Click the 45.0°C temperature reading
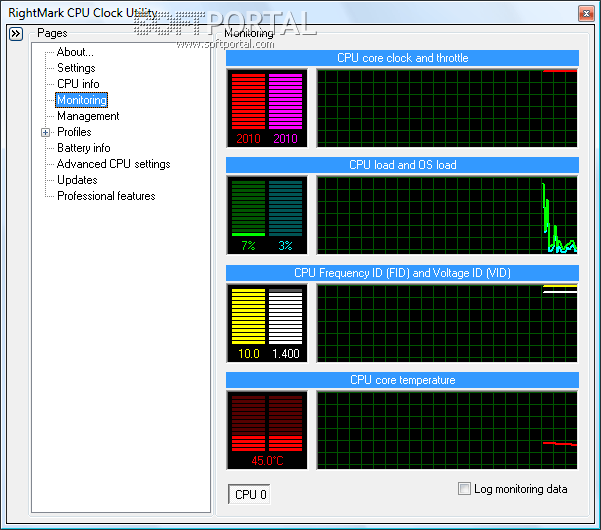Screen dimensions: 601x530 click(x=267, y=461)
